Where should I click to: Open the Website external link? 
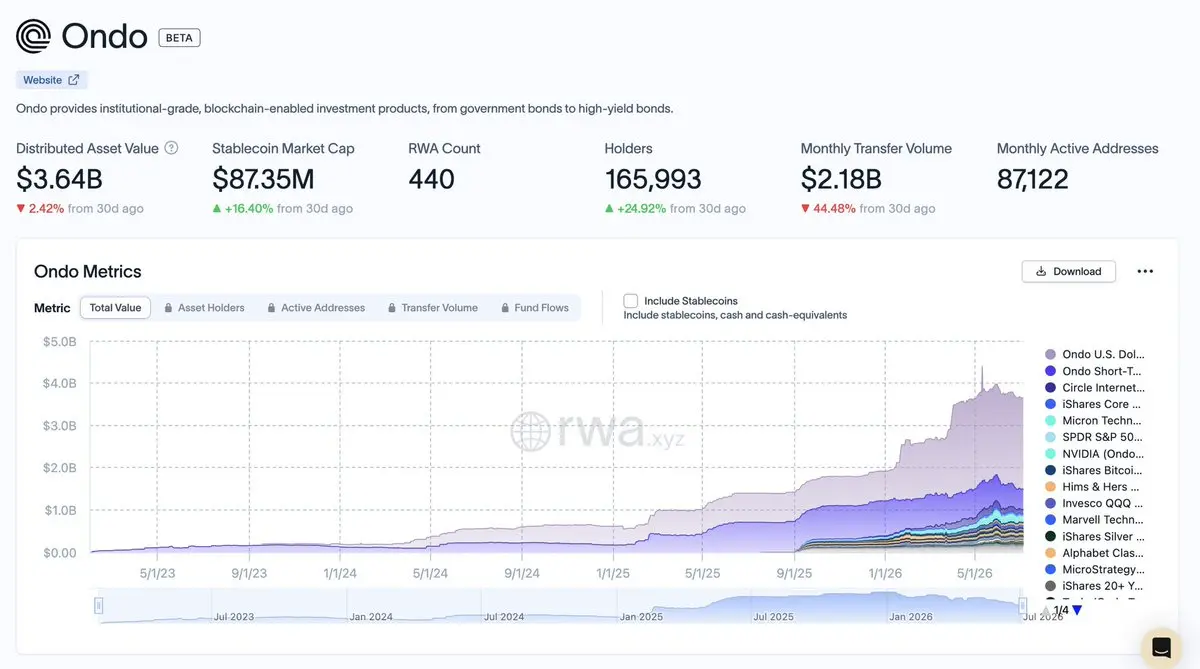coord(51,80)
